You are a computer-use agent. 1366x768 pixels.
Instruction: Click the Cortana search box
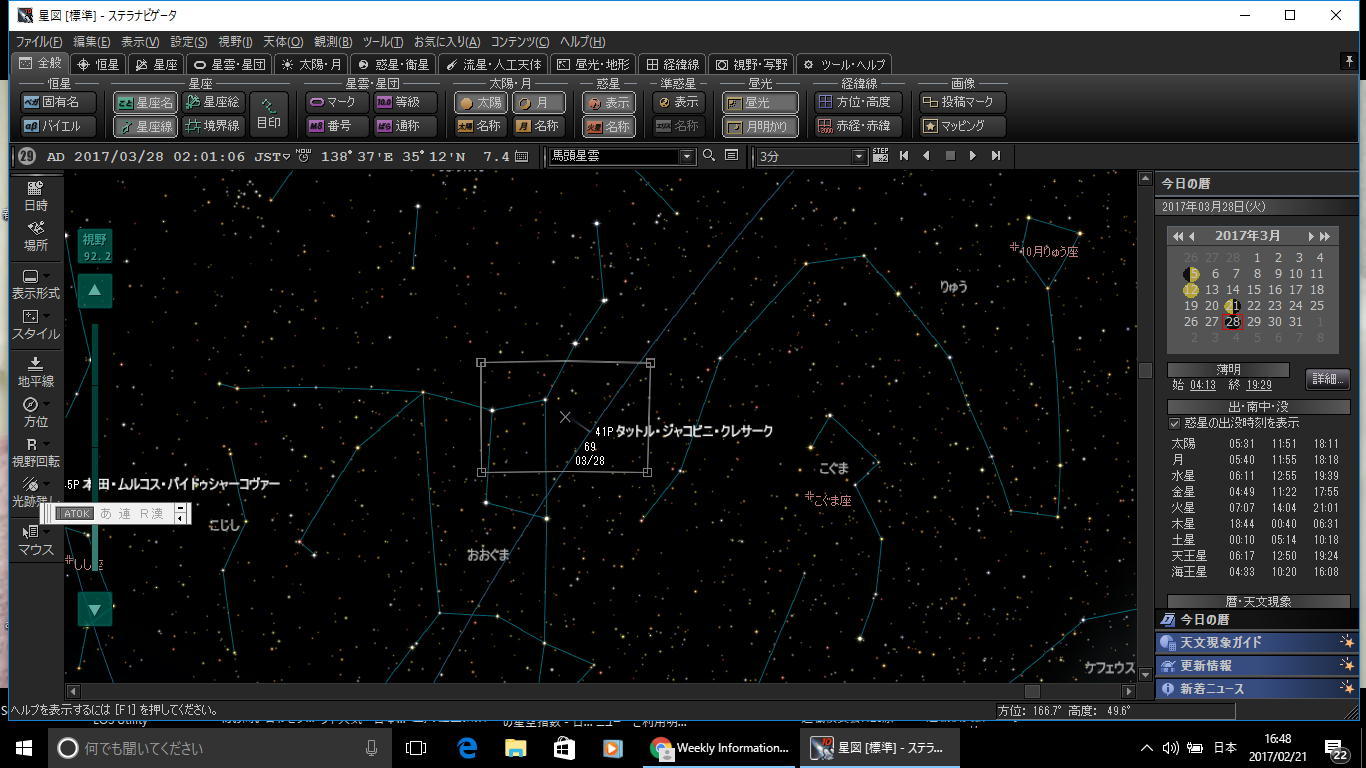(x=219, y=748)
